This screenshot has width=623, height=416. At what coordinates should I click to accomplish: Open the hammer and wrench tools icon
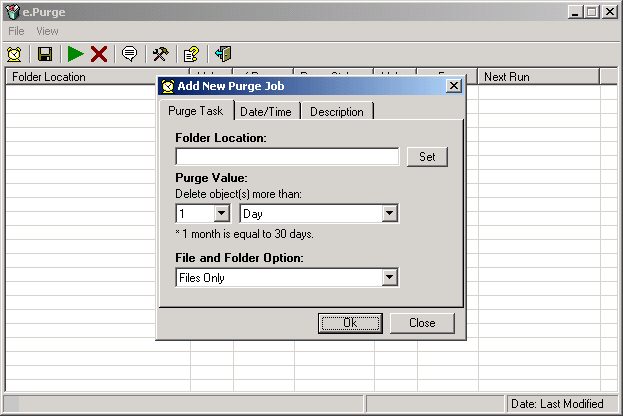point(161,54)
